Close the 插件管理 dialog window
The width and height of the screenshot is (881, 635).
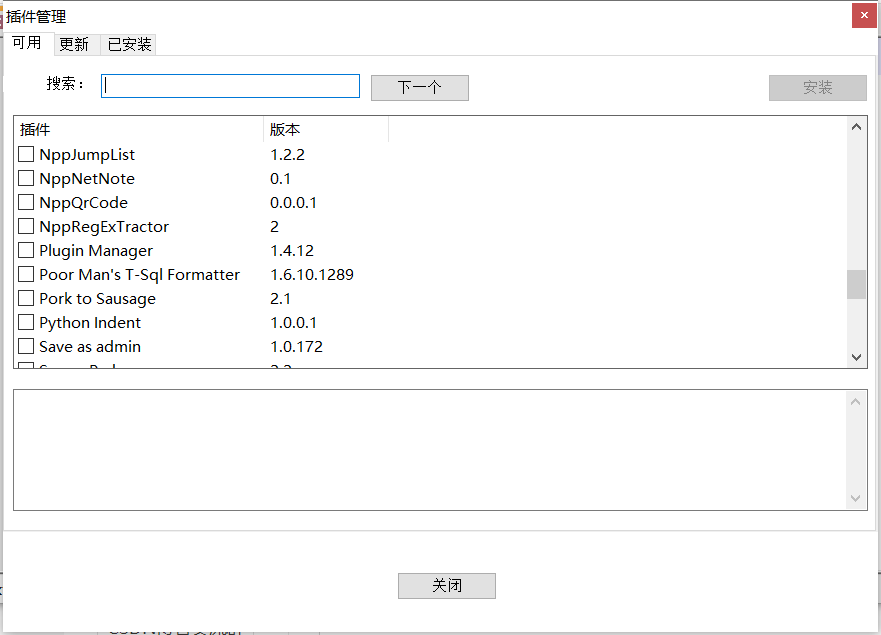click(864, 16)
